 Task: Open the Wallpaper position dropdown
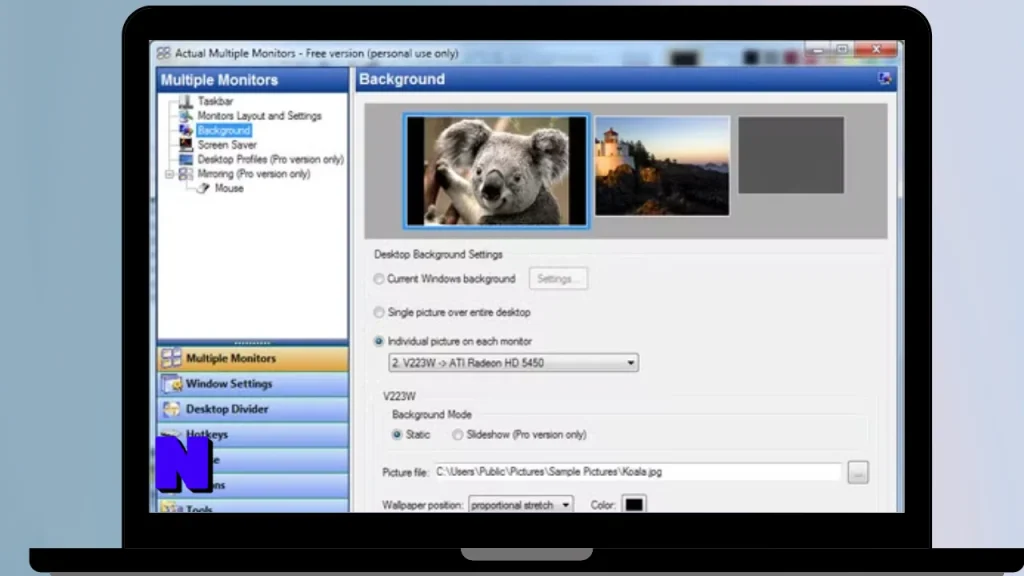tap(520, 505)
